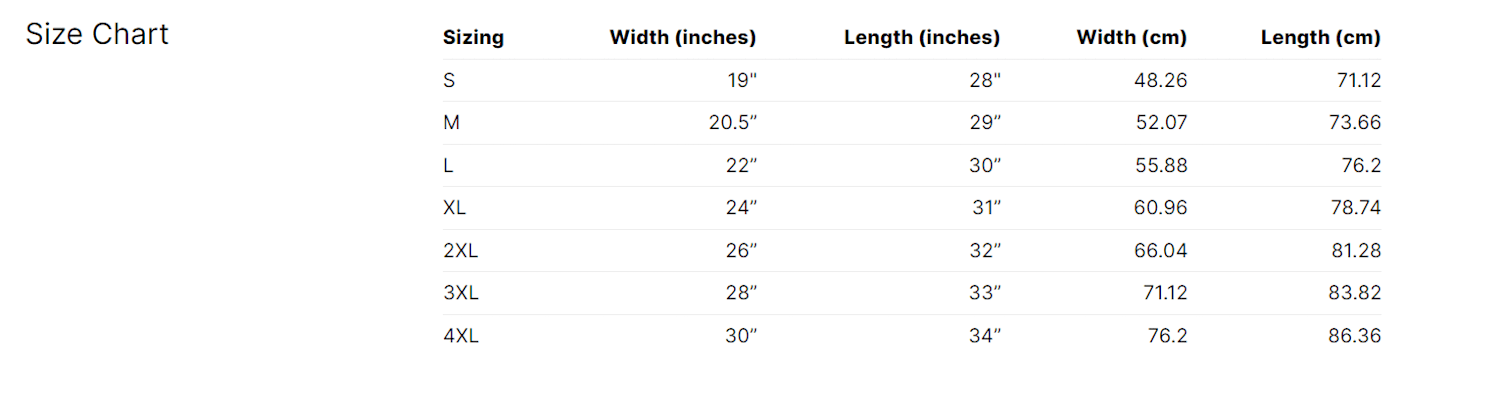The height and width of the screenshot is (413, 1500).
Task: Click the Width (cm) column header
Action: 1131,38
